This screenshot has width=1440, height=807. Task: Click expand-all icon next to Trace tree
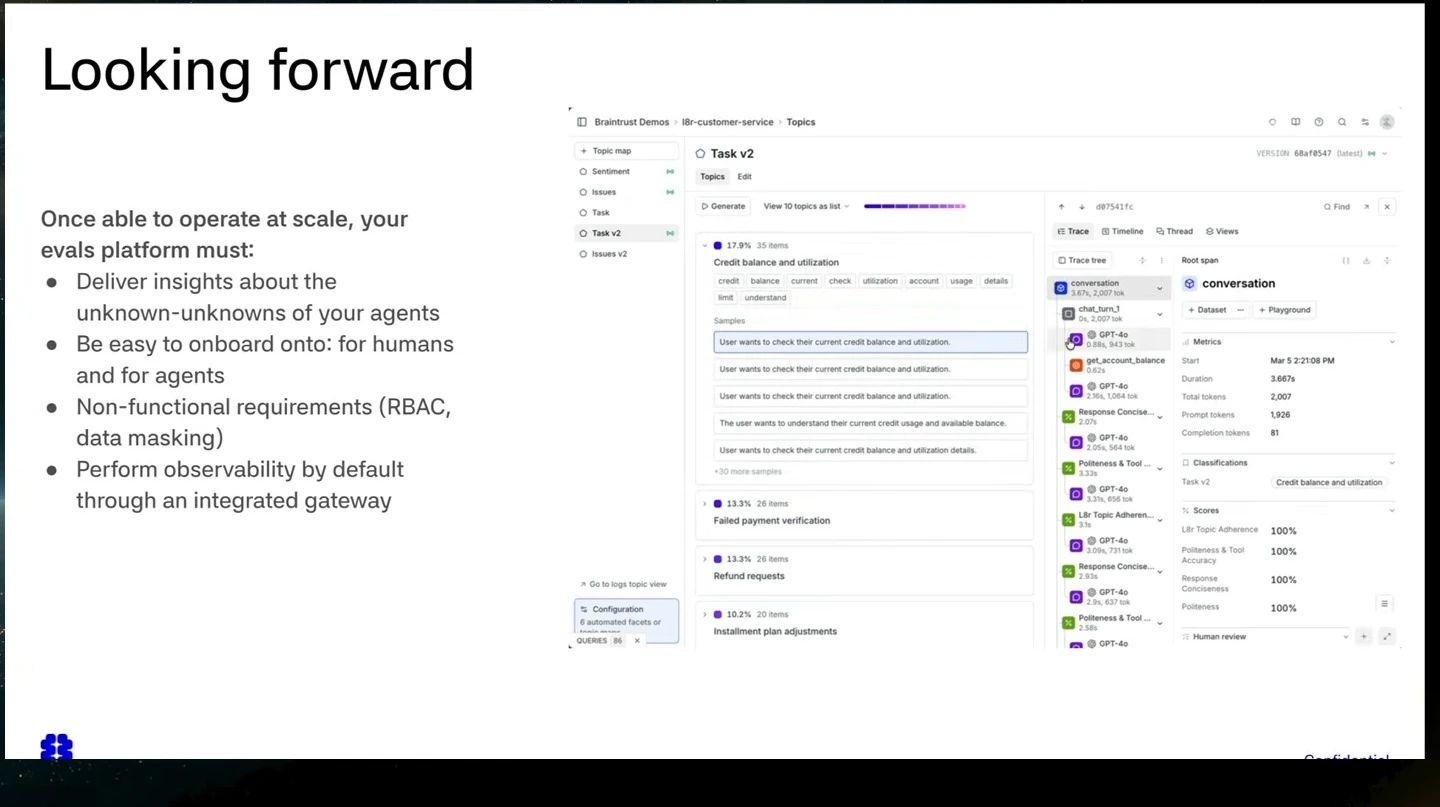pyautogui.click(x=1142, y=260)
